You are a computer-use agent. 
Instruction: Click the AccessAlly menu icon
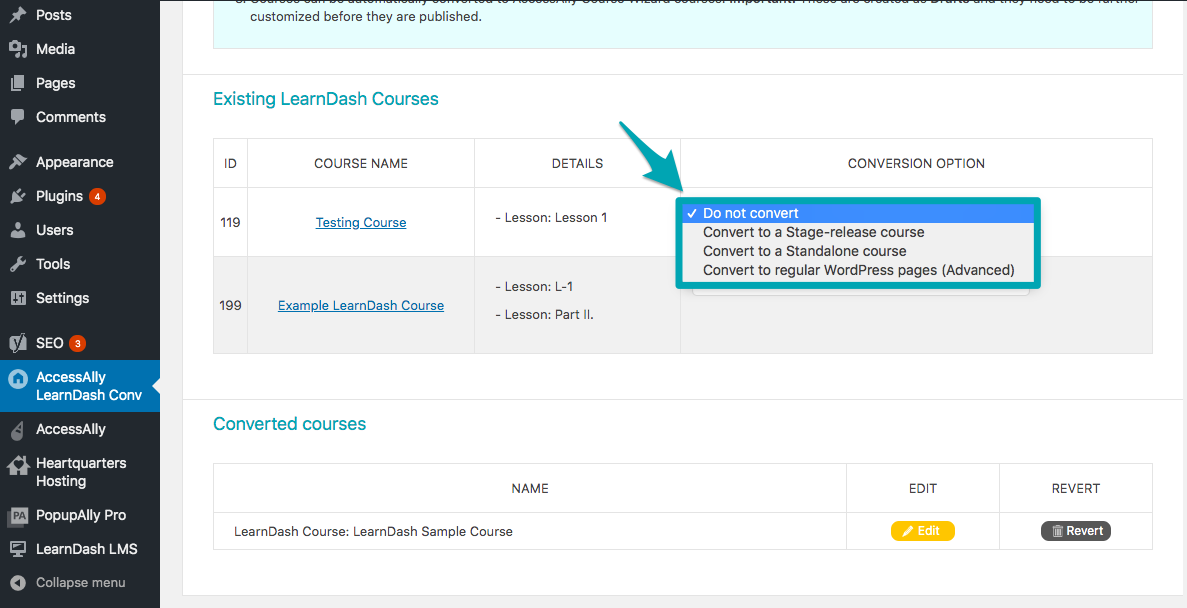pyautogui.click(x=18, y=430)
